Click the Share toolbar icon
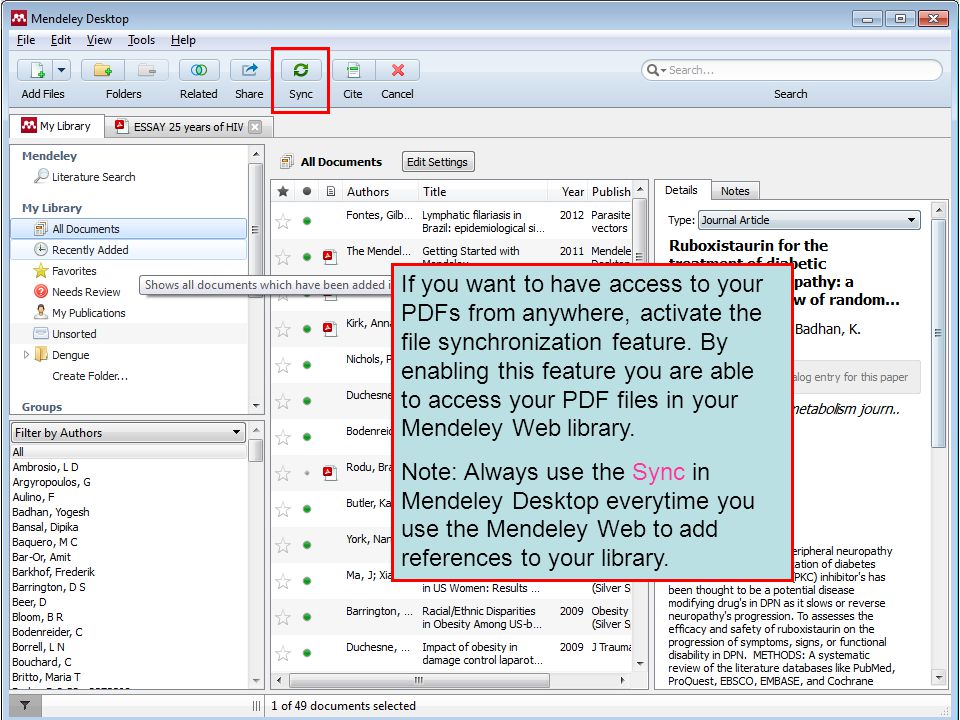Image resolution: width=960 pixels, height=720 pixels. 249,70
